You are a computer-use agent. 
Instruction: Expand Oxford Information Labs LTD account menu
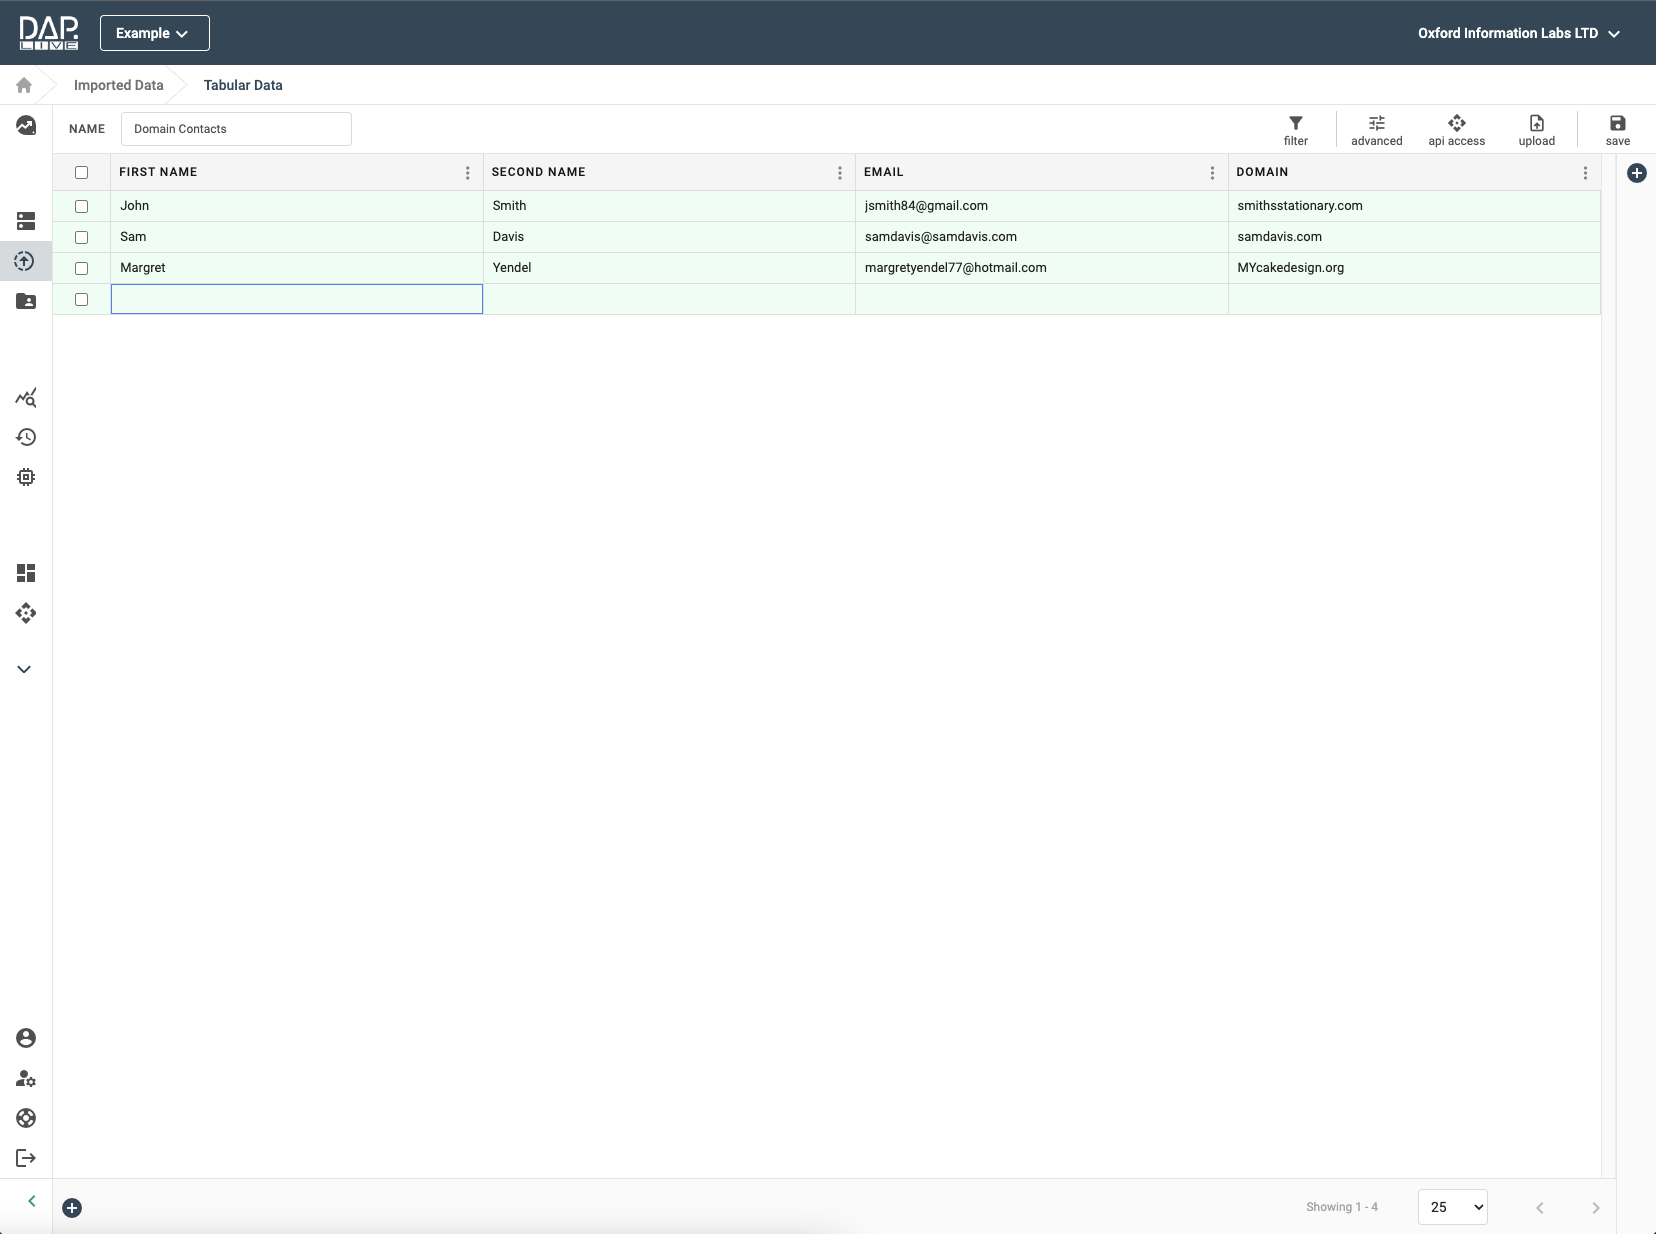(x=1518, y=33)
